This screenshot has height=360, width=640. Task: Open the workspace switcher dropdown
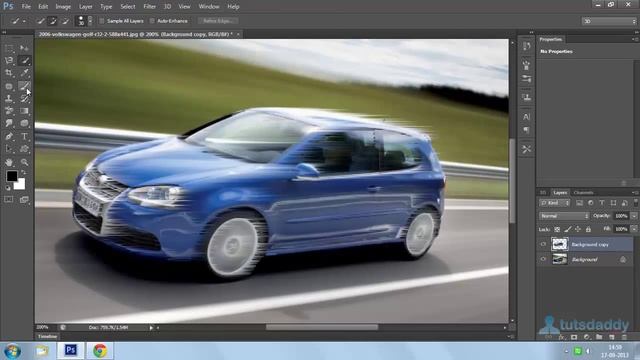click(609, 21)
